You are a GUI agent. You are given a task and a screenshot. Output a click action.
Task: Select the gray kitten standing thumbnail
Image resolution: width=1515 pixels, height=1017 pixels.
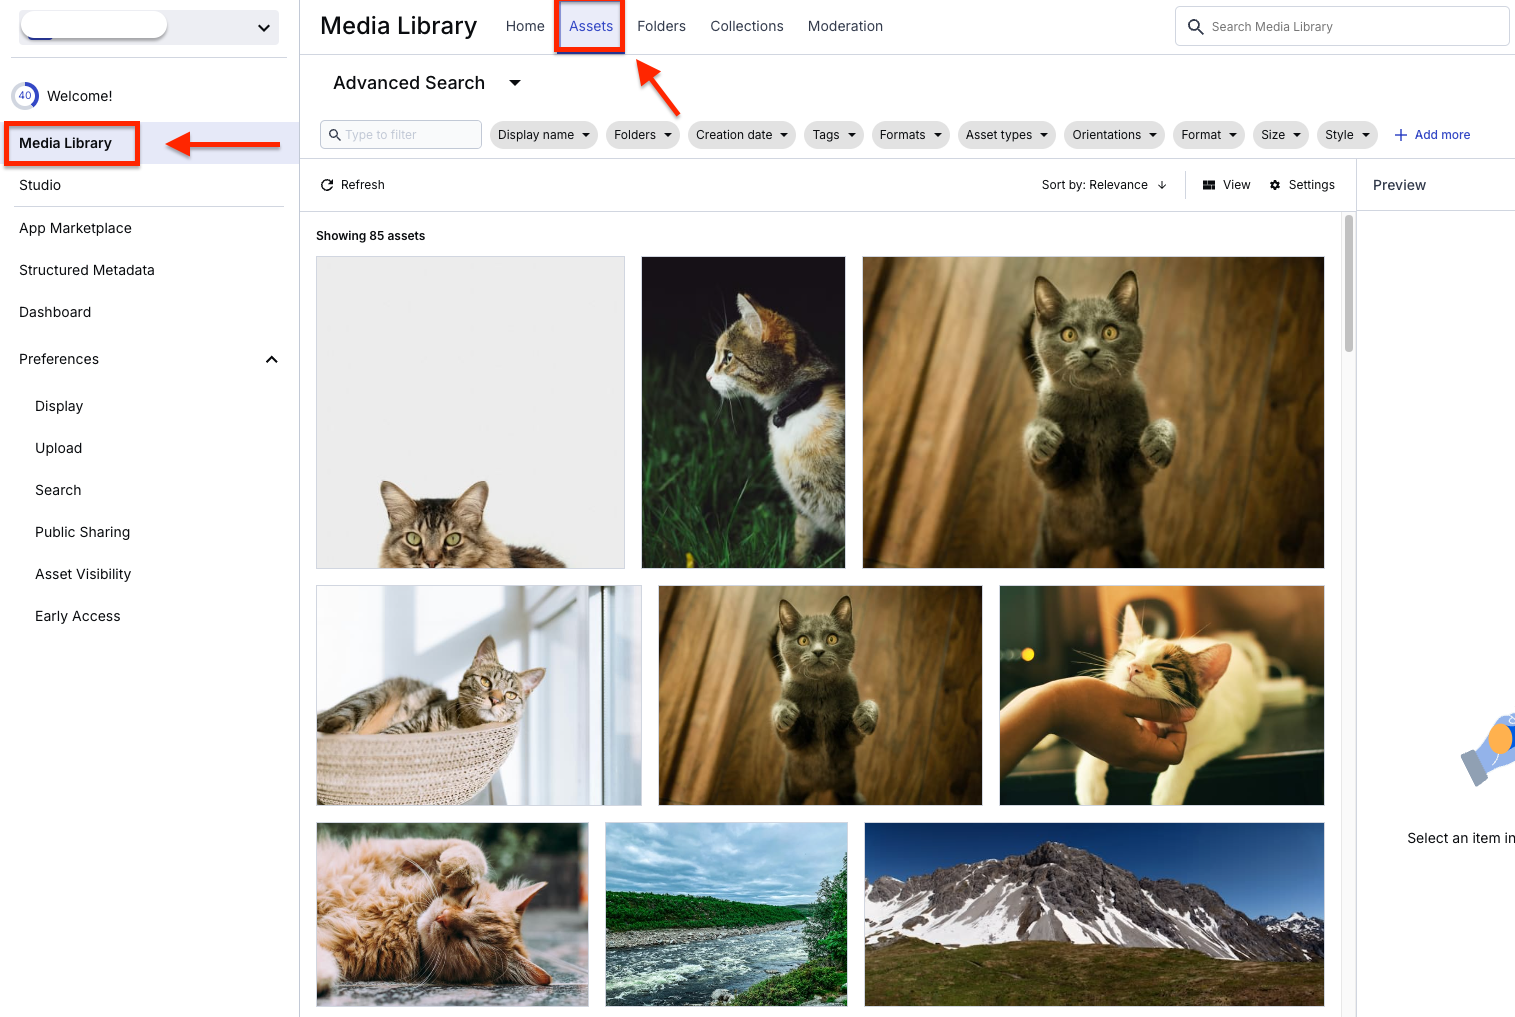(x=1093, y=412)
